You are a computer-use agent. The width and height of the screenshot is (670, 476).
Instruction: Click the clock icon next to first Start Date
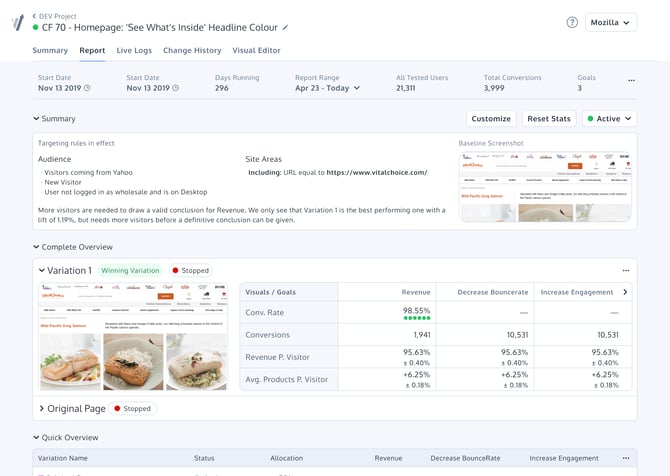[x=87, y=88]
